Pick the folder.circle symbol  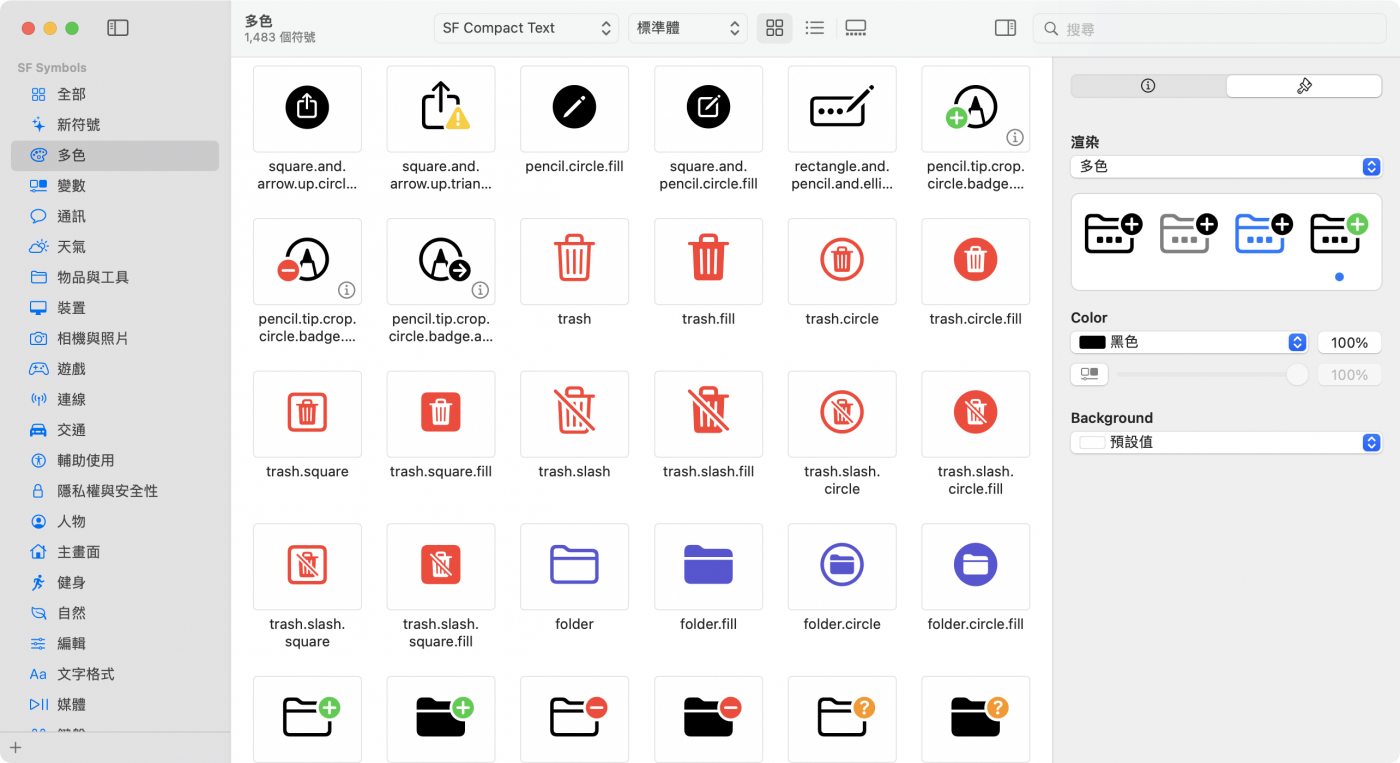coord(842,567)
